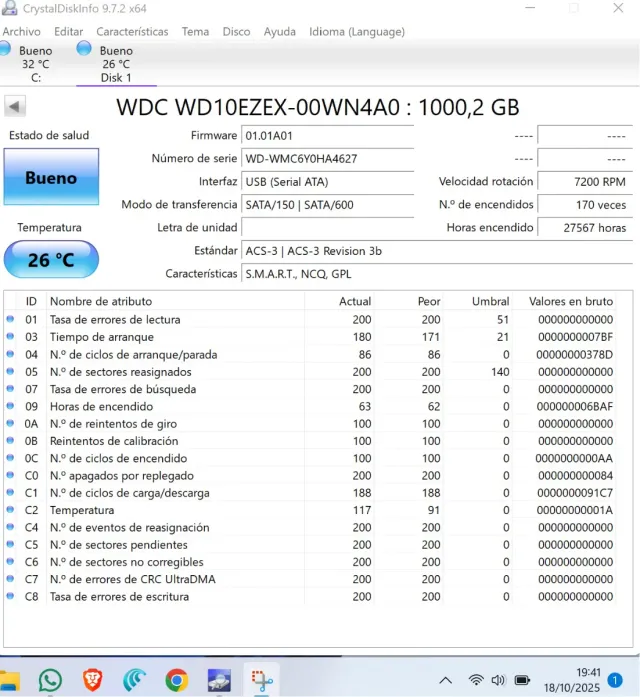
Task: Select raw value 0000000091C7
Action: coord(575,493)
